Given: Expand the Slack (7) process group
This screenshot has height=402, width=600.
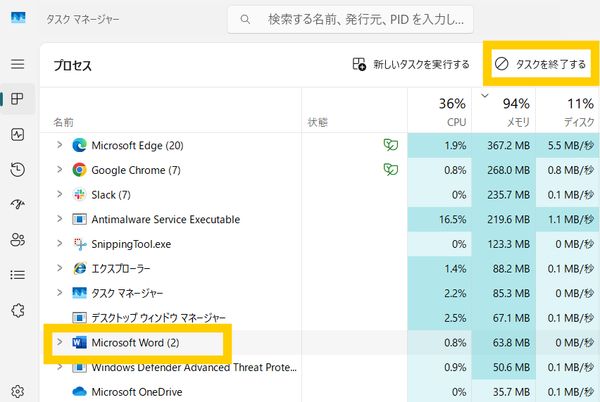Looking at the screenshot, I should [x=59, y=194].
